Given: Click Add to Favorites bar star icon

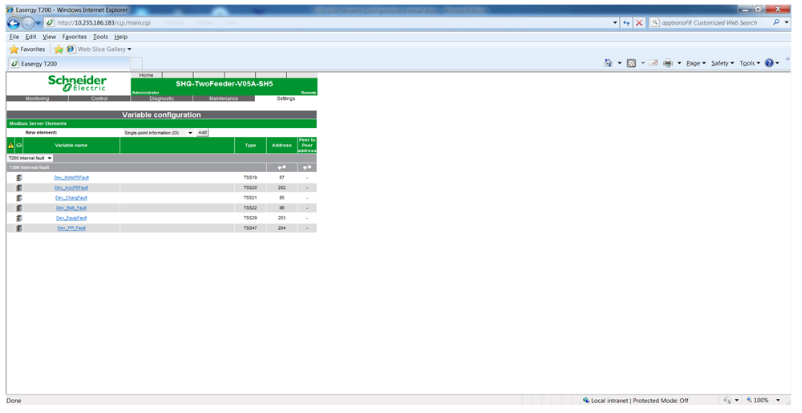Looking at the screenshot, I should (58, 49).
